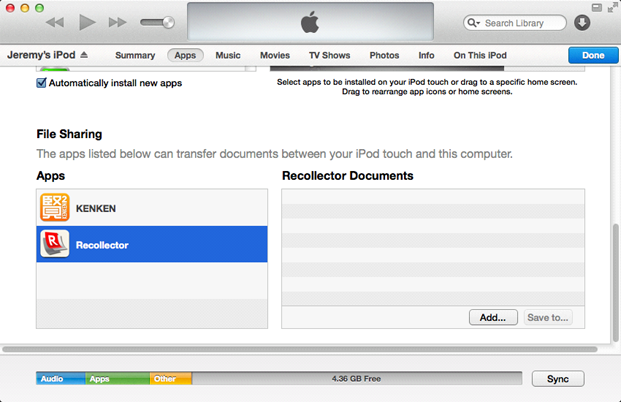
Task: Adjust the volume slider knob
Action: tap(168, 23)
